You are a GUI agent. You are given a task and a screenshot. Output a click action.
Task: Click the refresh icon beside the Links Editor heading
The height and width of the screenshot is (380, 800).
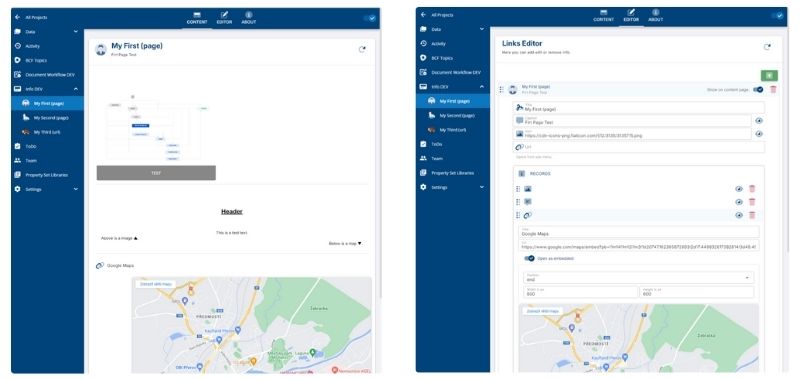point(767,47)
